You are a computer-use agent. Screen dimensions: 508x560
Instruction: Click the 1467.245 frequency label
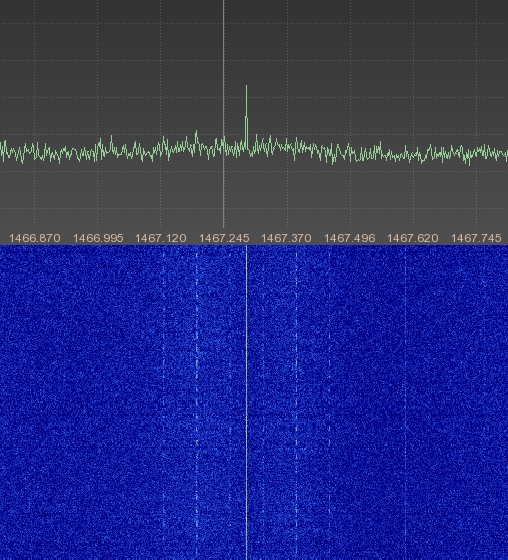tap(224, 238)
